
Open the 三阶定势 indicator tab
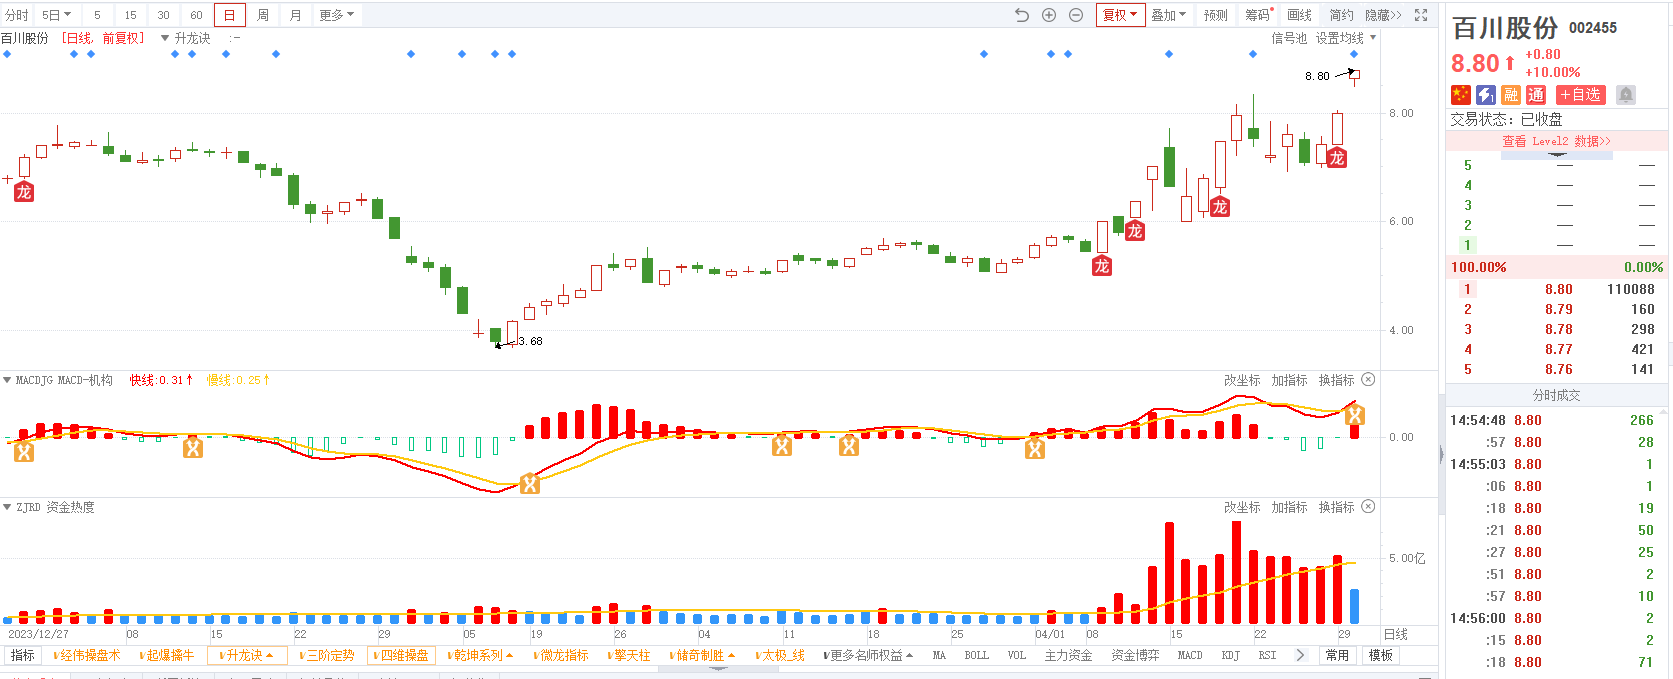(327, 655)
